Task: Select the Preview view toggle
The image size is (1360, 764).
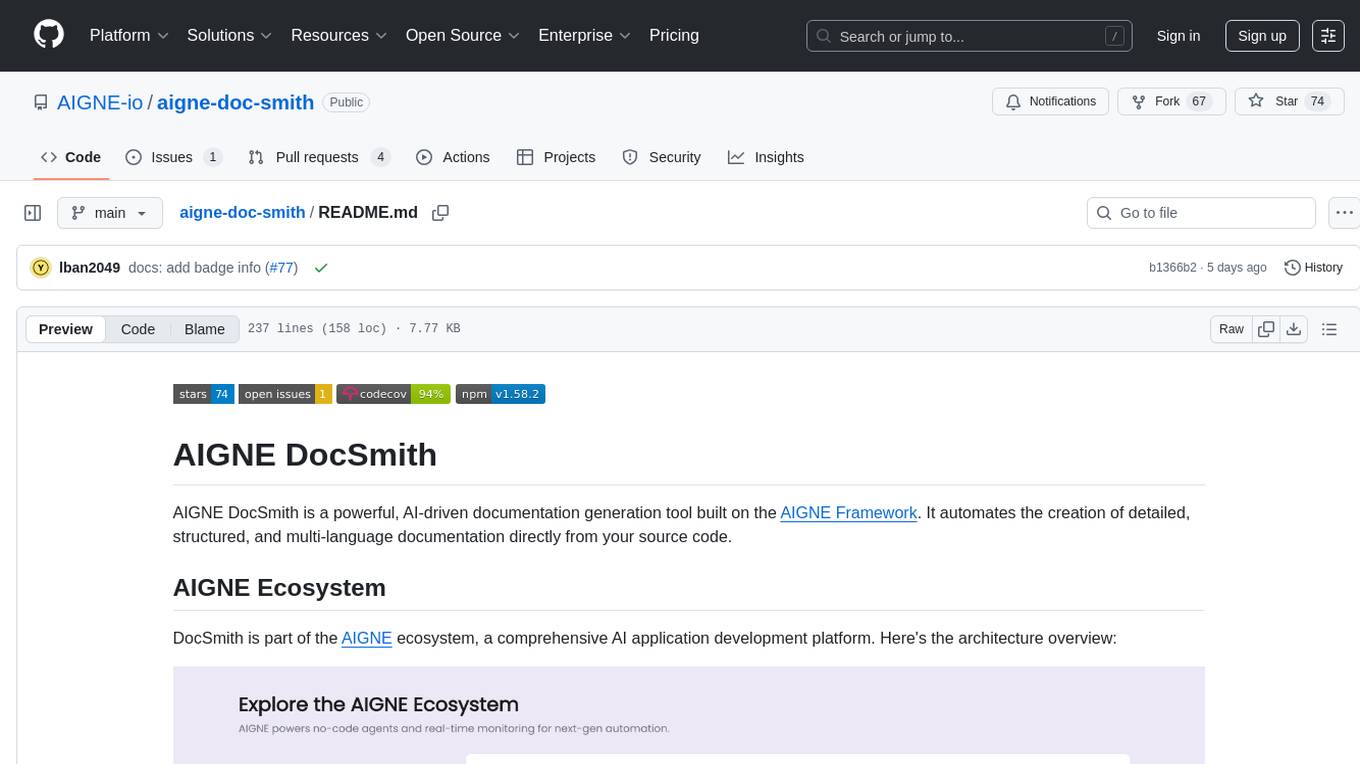Action: tap(66, 329)
